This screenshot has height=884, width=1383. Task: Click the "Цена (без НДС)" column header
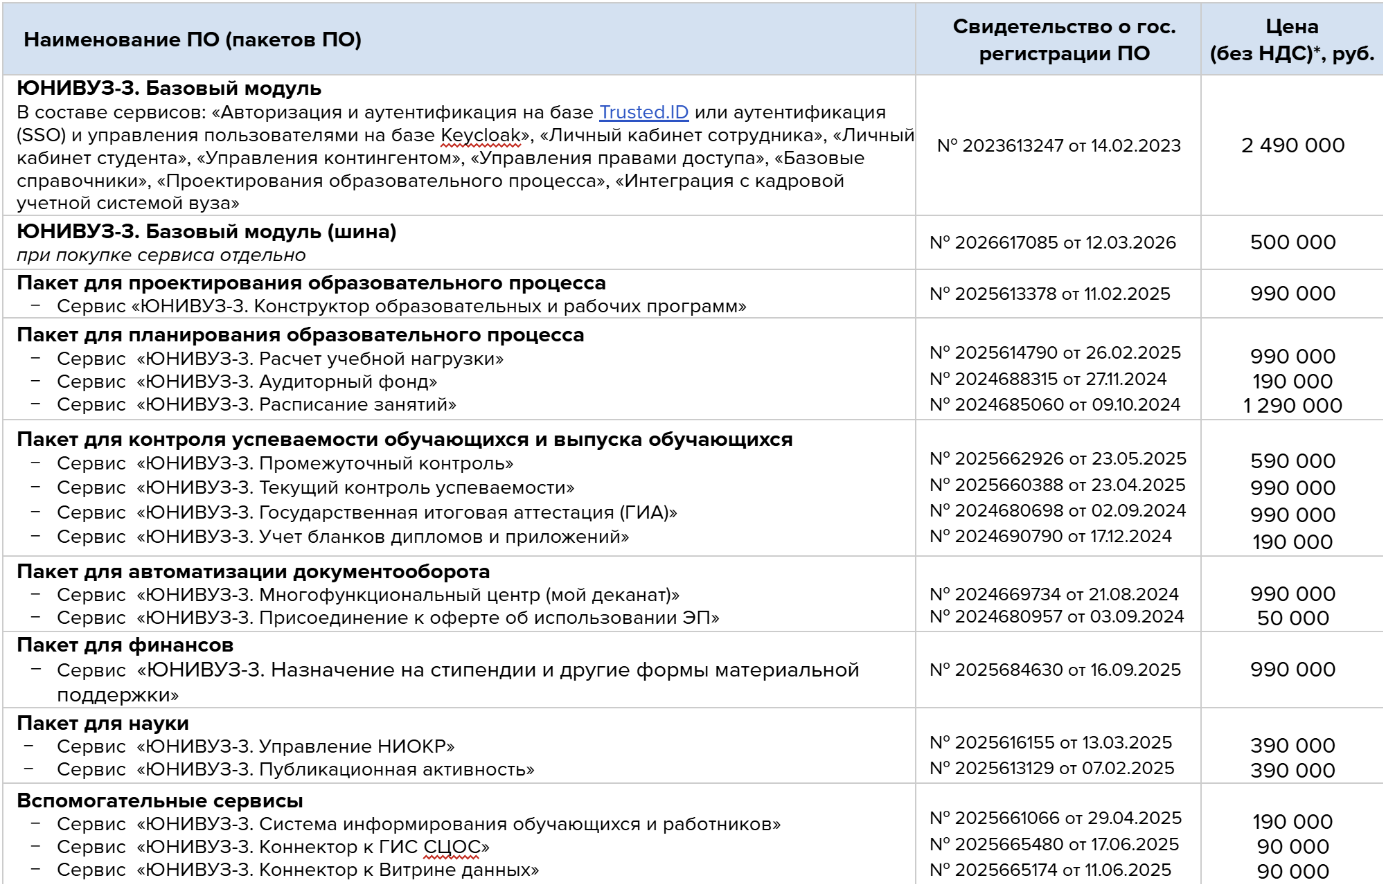(x=1291, y=40)
